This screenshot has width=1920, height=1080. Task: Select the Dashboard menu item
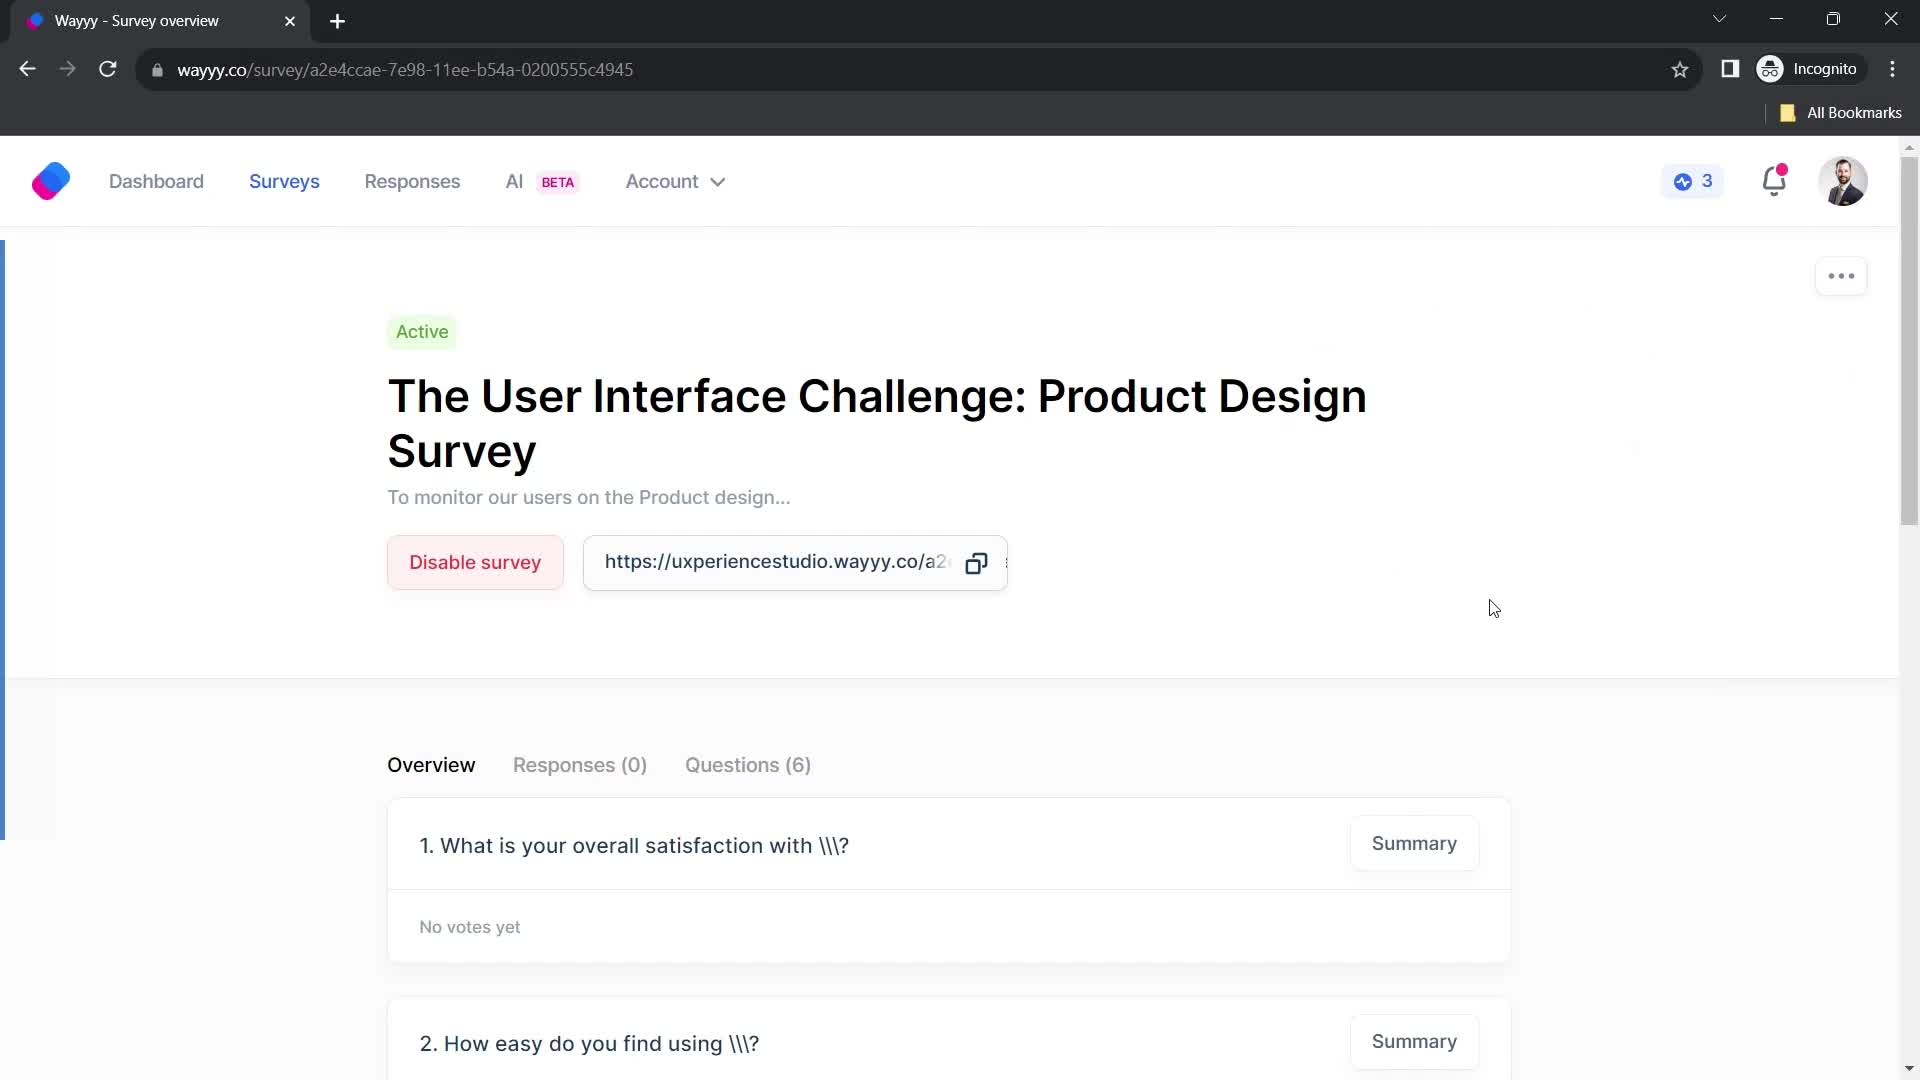(x=156, y=181)
